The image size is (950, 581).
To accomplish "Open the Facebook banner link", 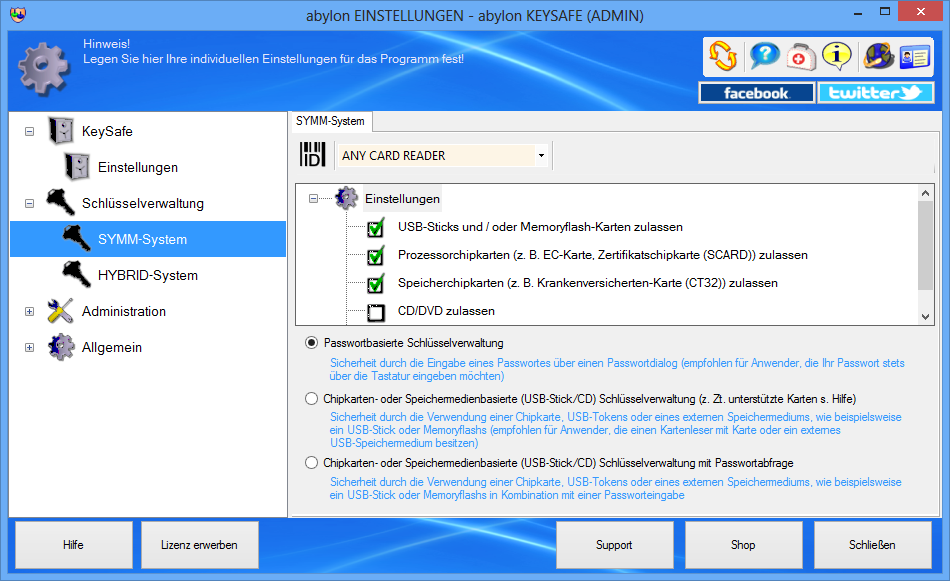I will coord(756,93).
